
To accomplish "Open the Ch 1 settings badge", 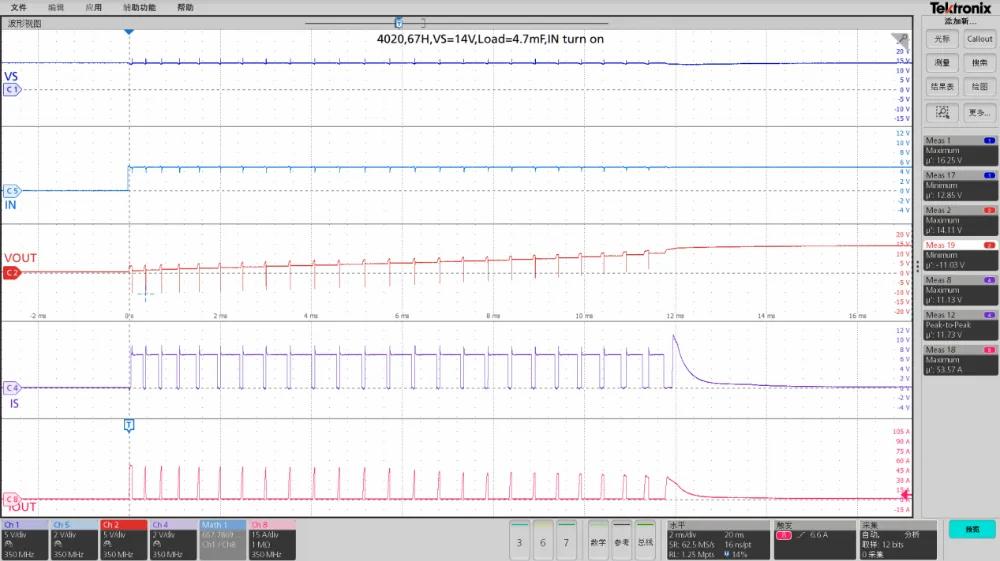I will 24,538.
